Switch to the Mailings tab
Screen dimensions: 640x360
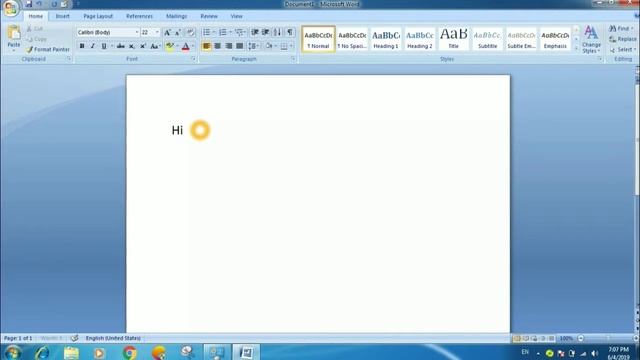click(x=176, y=16)
